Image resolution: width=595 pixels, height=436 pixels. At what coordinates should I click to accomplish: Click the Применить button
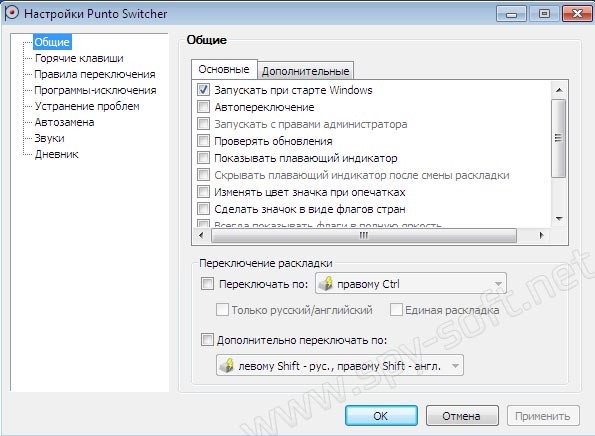click(x=543, y=416)
